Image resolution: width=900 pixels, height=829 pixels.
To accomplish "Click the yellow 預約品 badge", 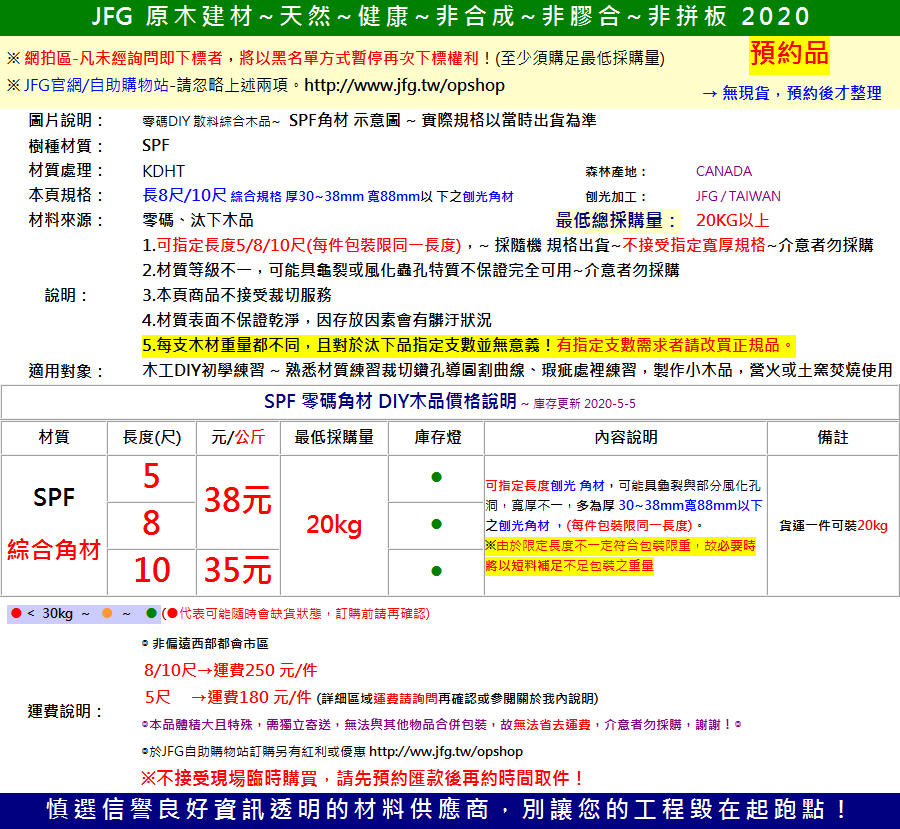I will tap(789, 54).
